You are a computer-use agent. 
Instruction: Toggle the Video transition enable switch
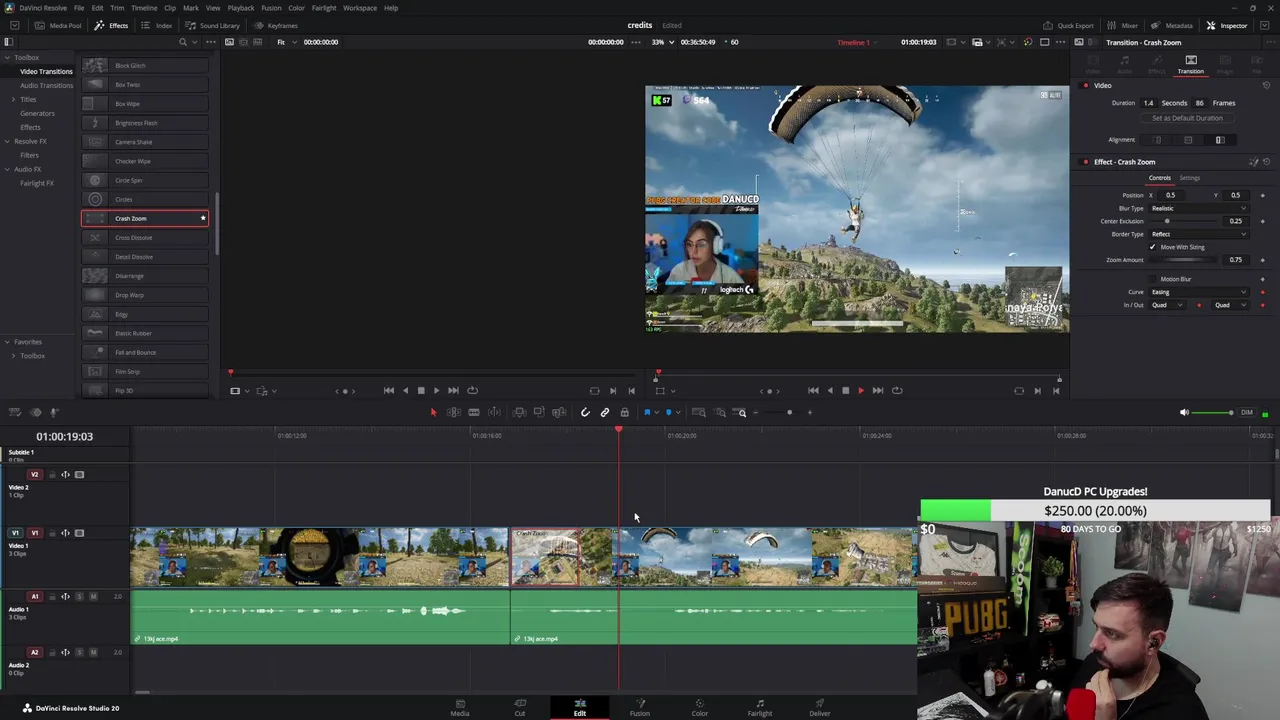click(x=1085, y=86)
